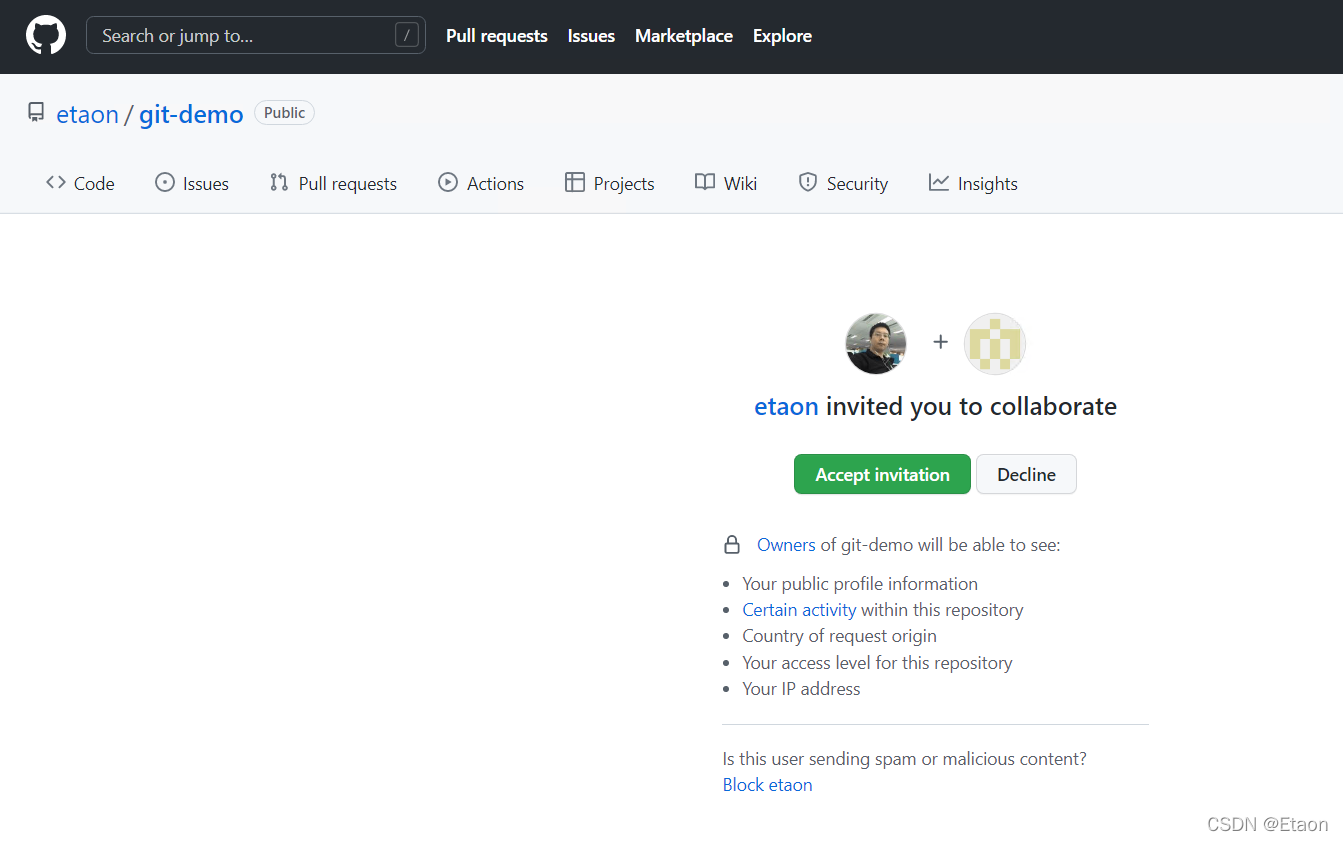
Task: Select 'Your IP address' list item
Action: tap(801, 689)
